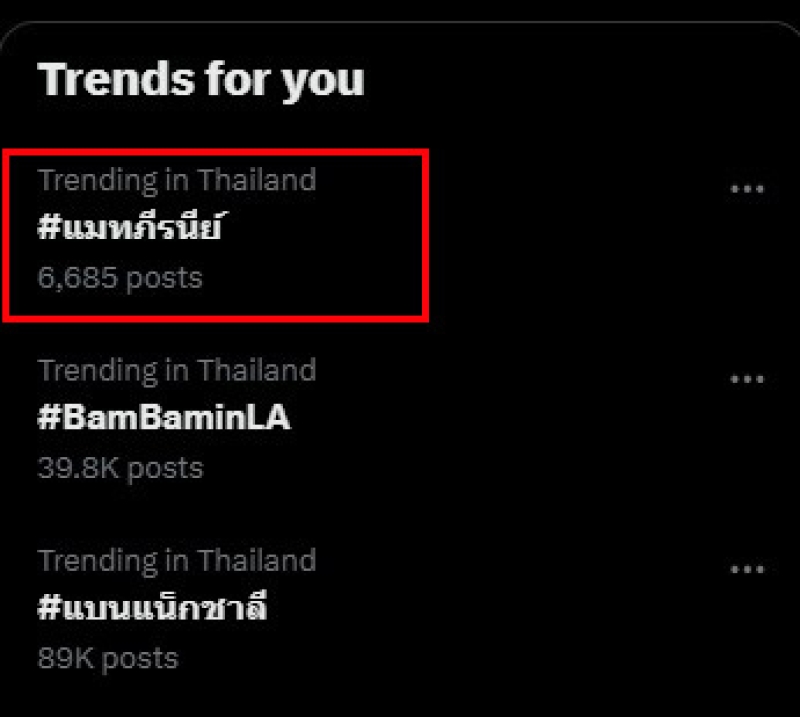Screen dimensions: 800x717
Task: Open the #BamBaminLA hashtag
Action: [x=164, y=418]
